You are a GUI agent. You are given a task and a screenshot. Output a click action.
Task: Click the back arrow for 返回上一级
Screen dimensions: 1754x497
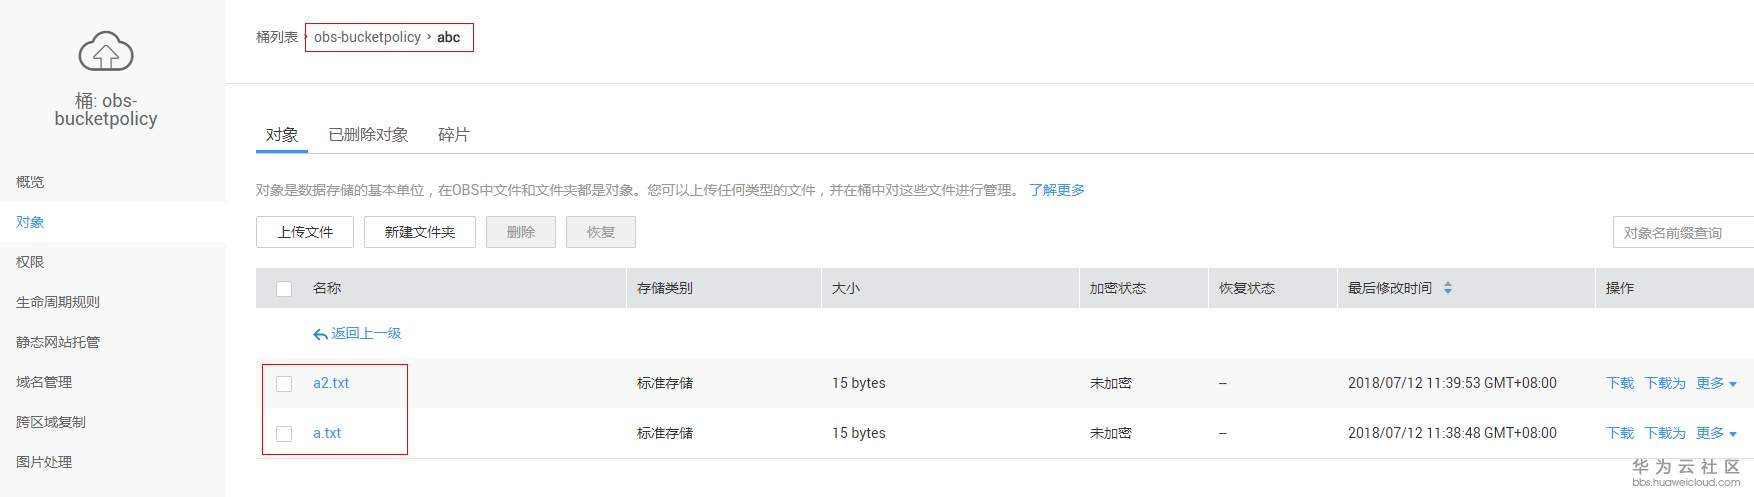(x=320, y=334)
